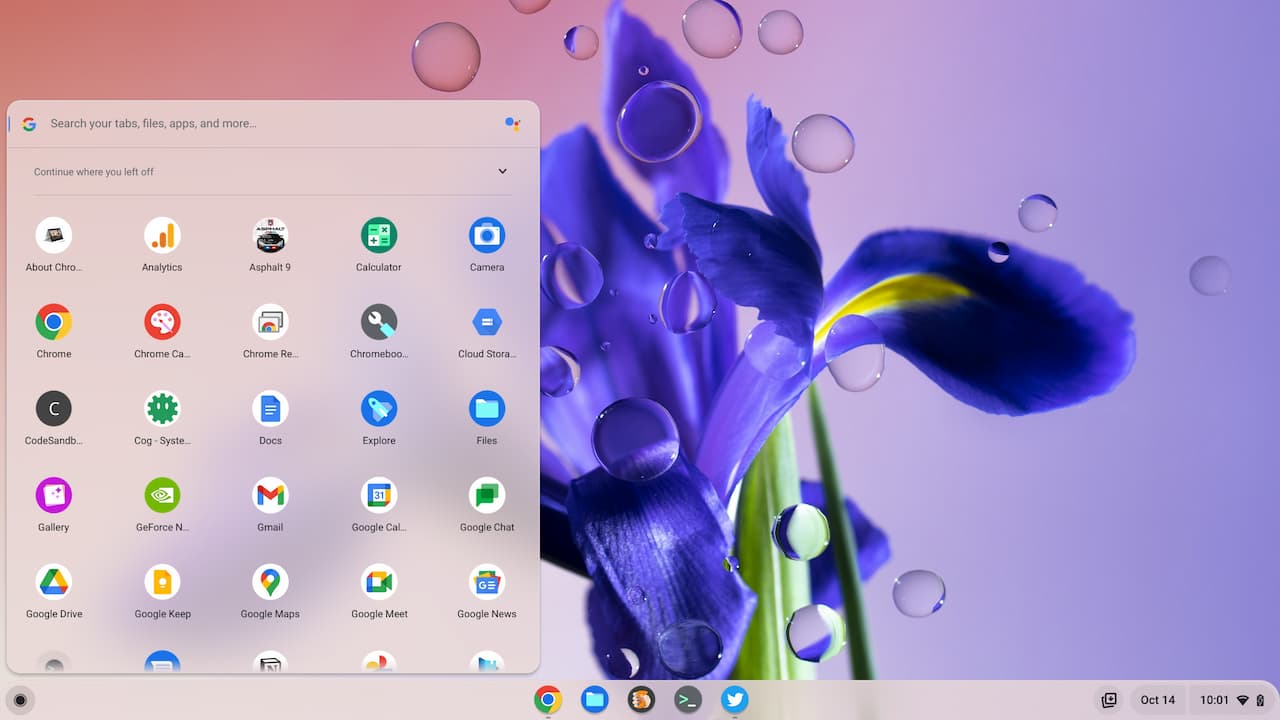1280x720 pixels.
Task: Launch the Cloud Storage app
Action: [487, 322]
